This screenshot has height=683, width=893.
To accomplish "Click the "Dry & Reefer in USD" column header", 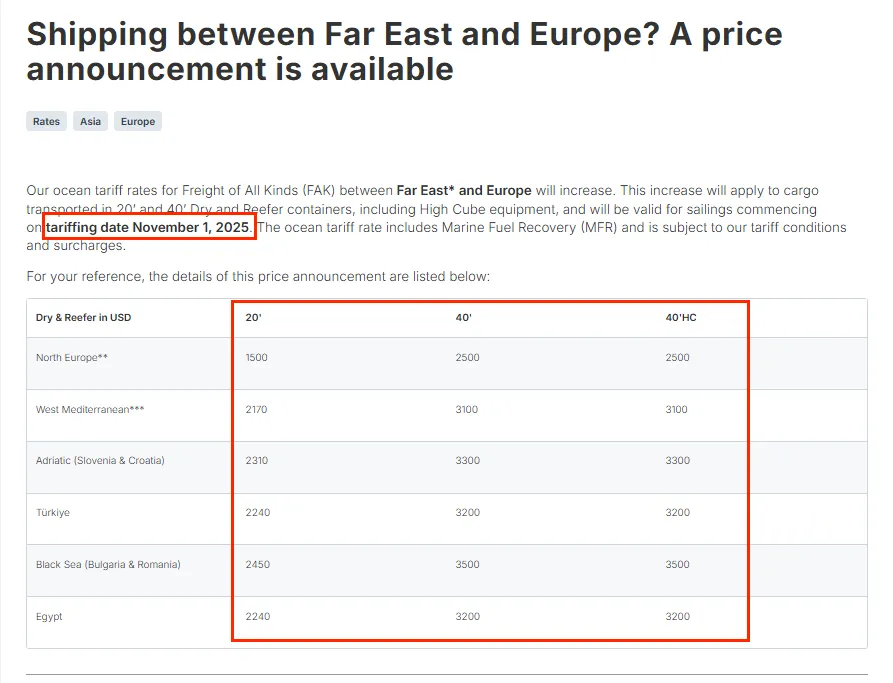I will pos(83,317).
